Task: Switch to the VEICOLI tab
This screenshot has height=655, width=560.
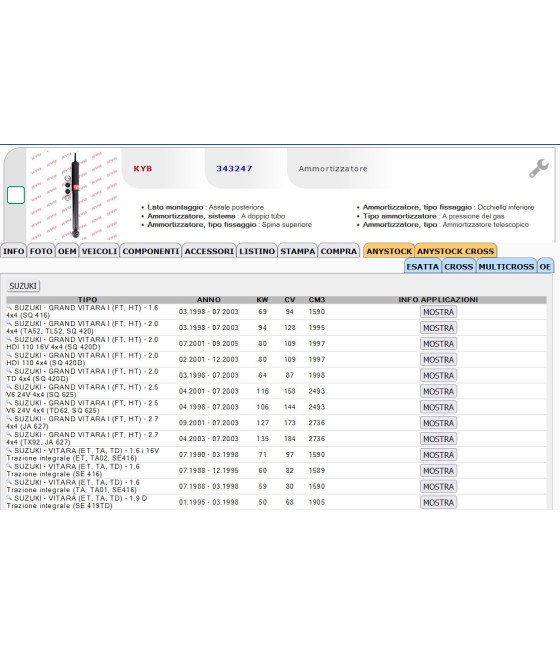Action: (x=99, y=251)
